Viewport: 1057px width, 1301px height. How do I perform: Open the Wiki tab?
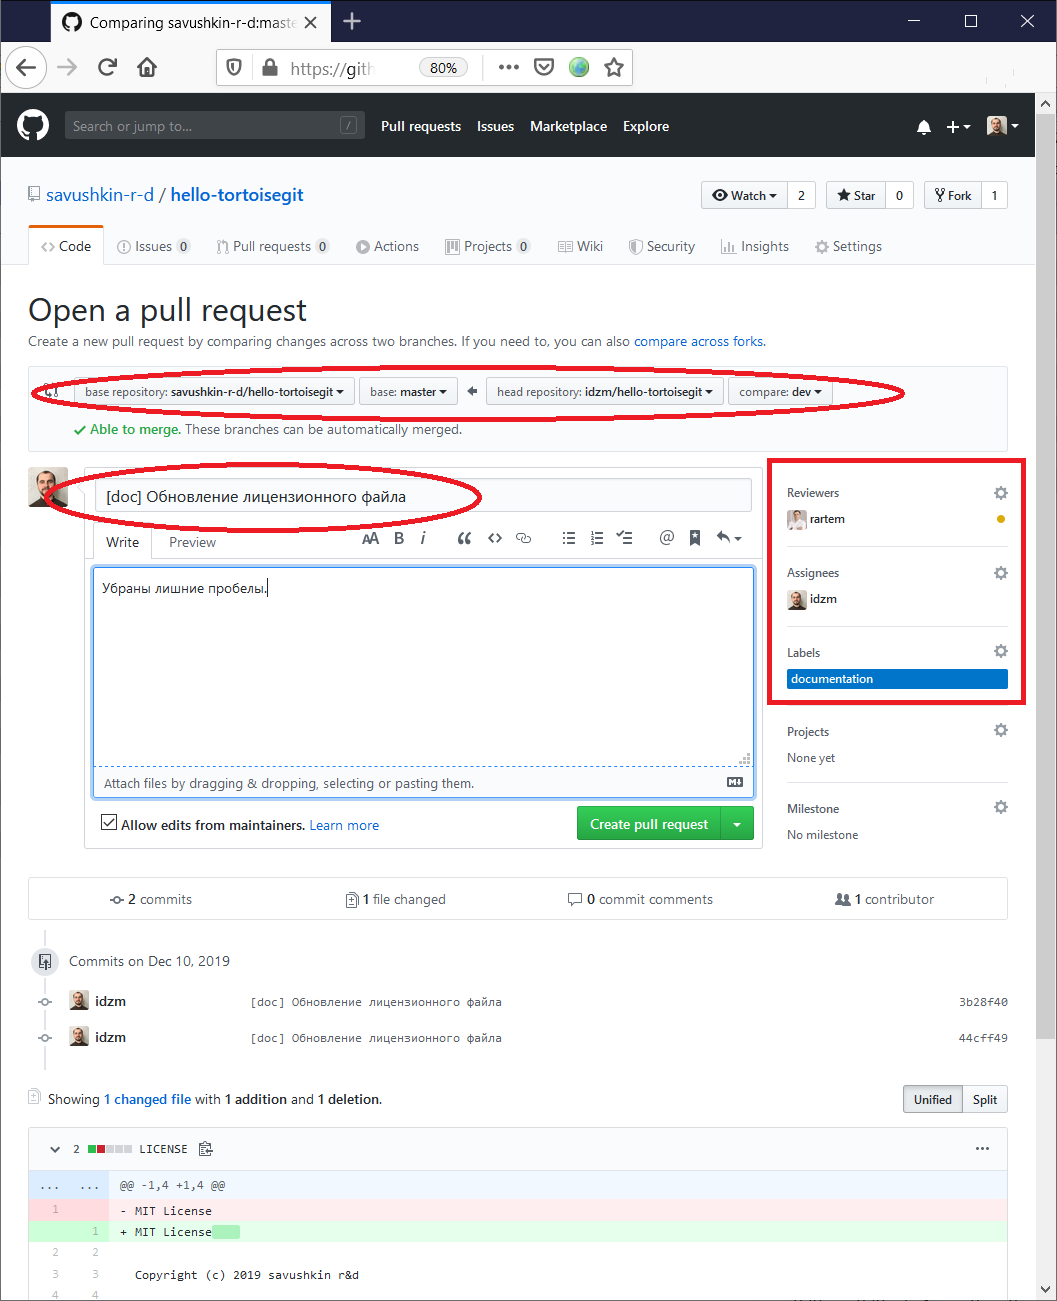(580, 247)
